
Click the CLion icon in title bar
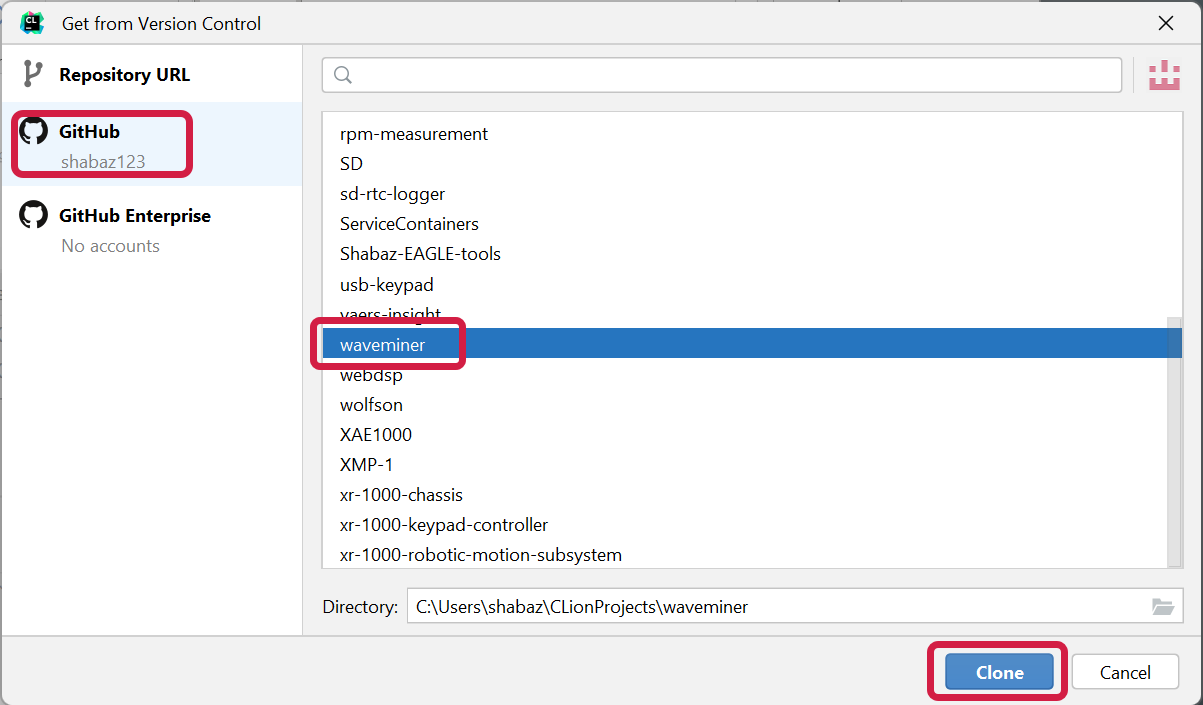click(32, 22)
